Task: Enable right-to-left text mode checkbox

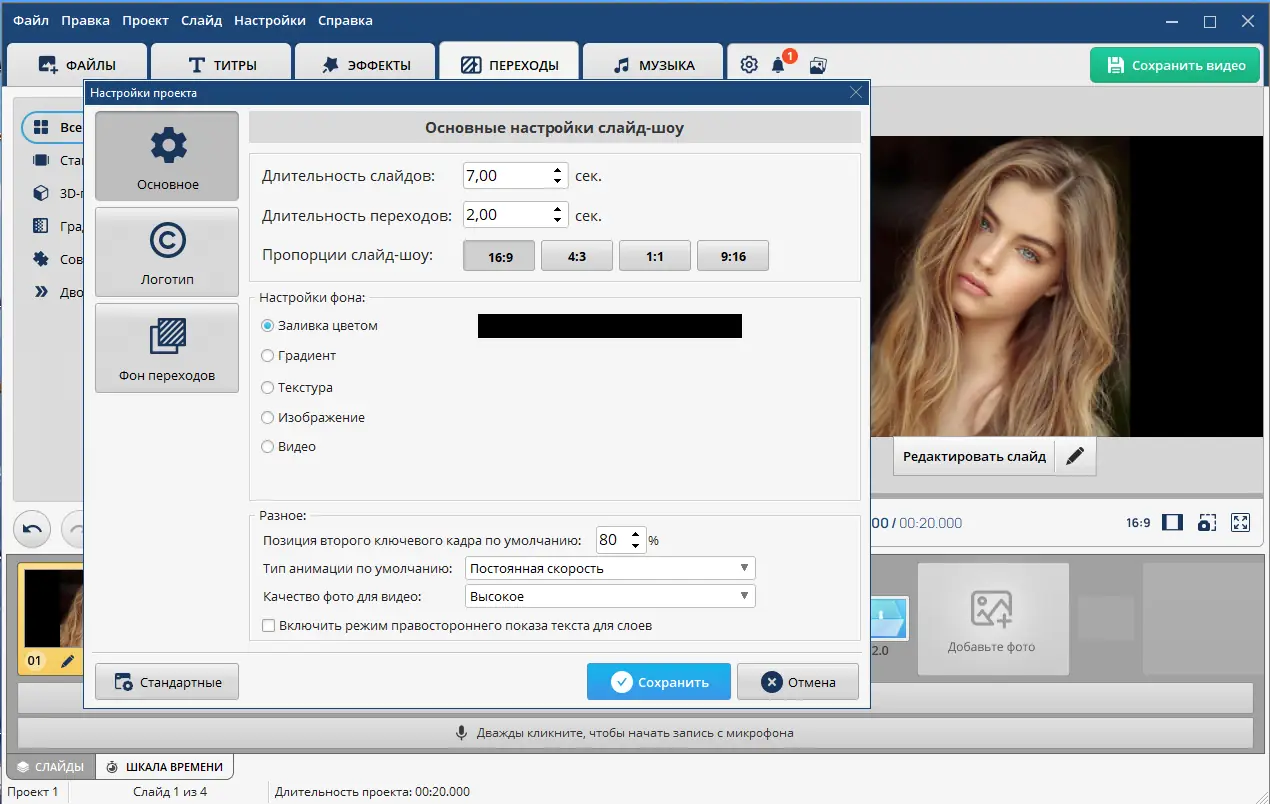Action: coord(268,626)
